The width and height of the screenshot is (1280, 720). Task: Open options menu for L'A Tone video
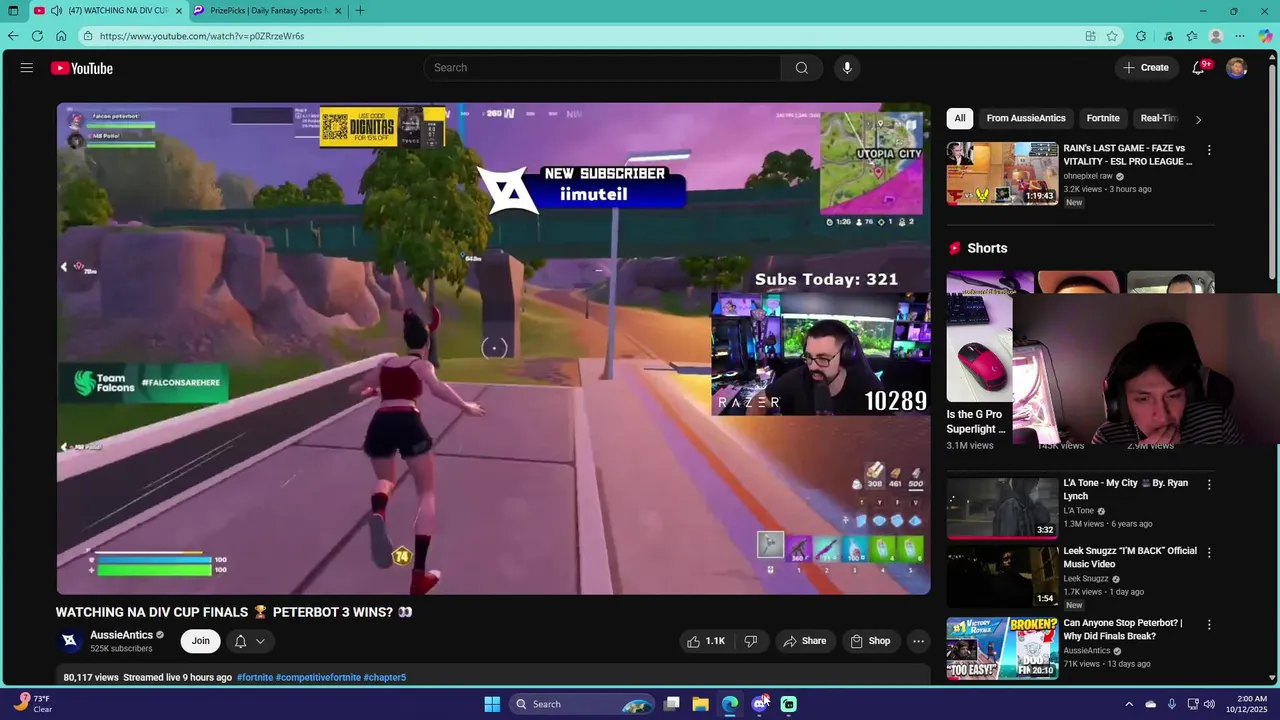[x=1209, y=484]
